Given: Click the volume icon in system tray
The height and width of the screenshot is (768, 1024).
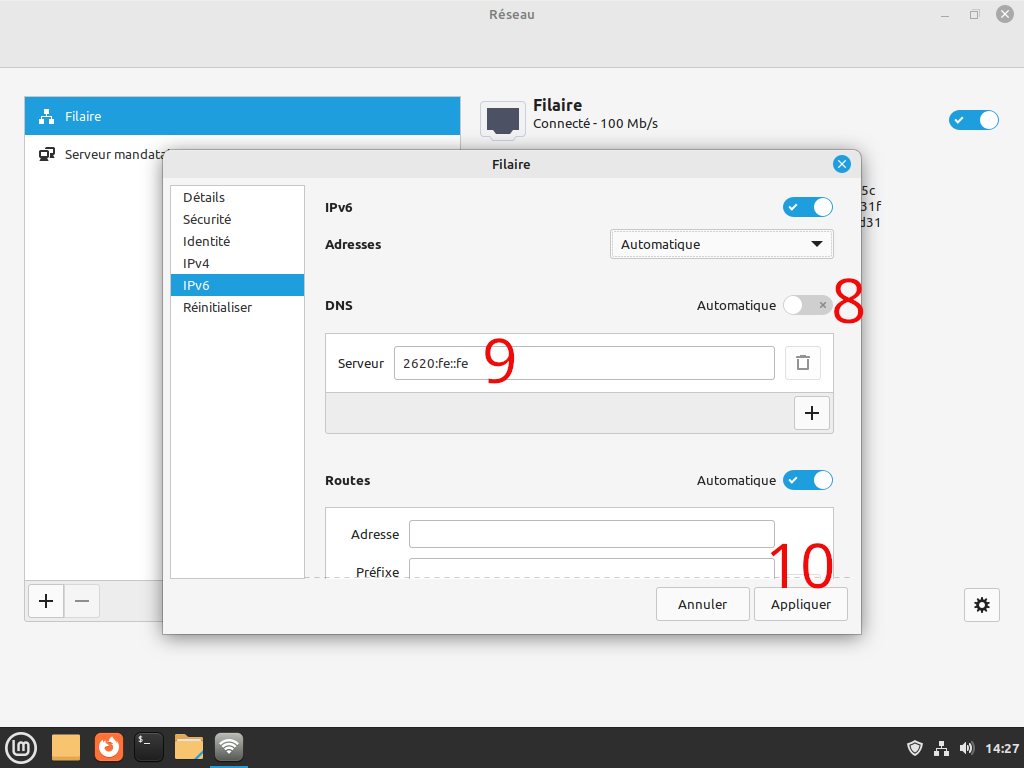Looking at the screenshot, I should pos(966,748).
